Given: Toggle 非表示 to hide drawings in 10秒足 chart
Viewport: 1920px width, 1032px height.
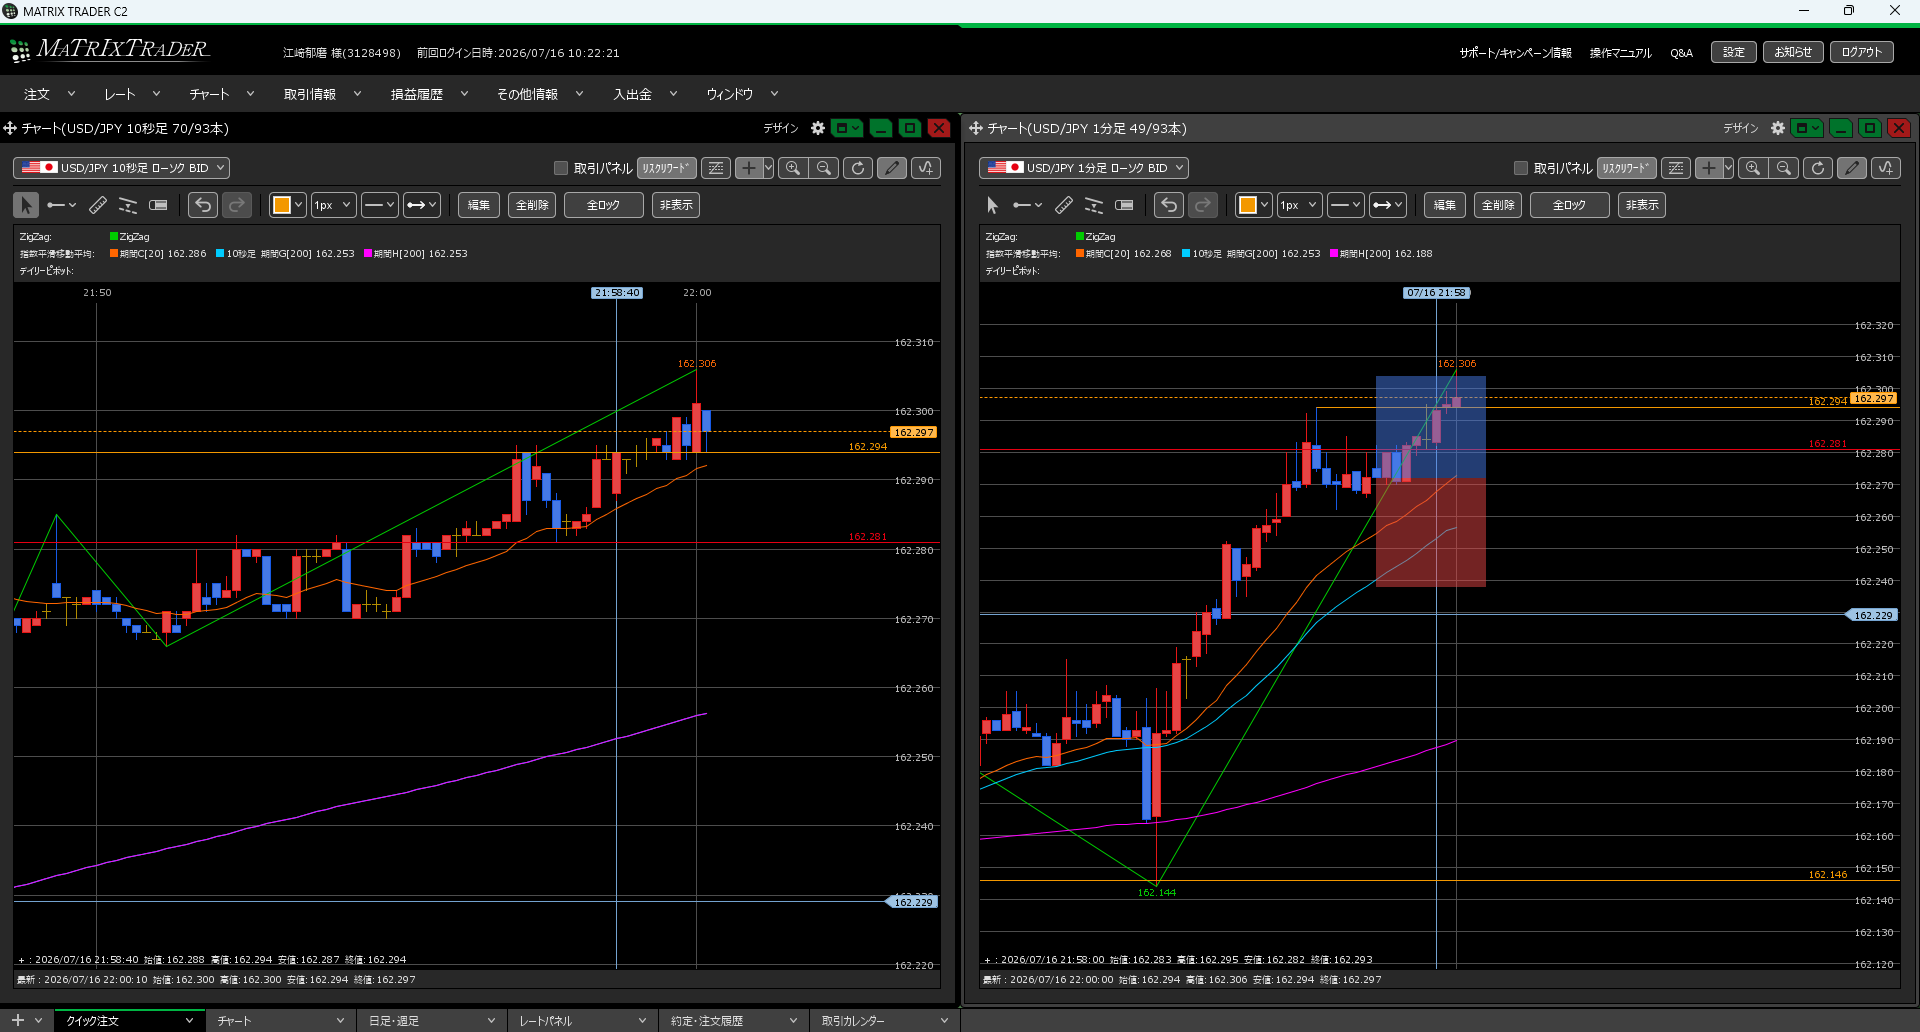Looking at the screenshot, I should (x=676, y=205).
